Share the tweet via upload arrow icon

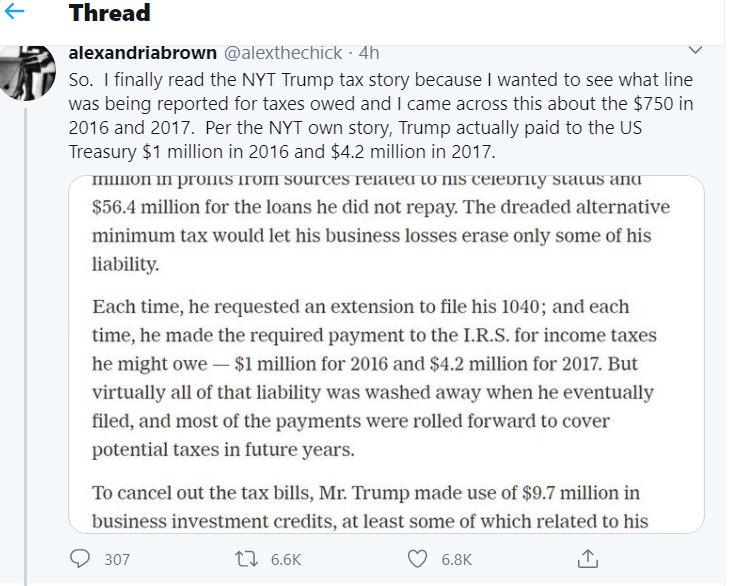coord(587,559)
